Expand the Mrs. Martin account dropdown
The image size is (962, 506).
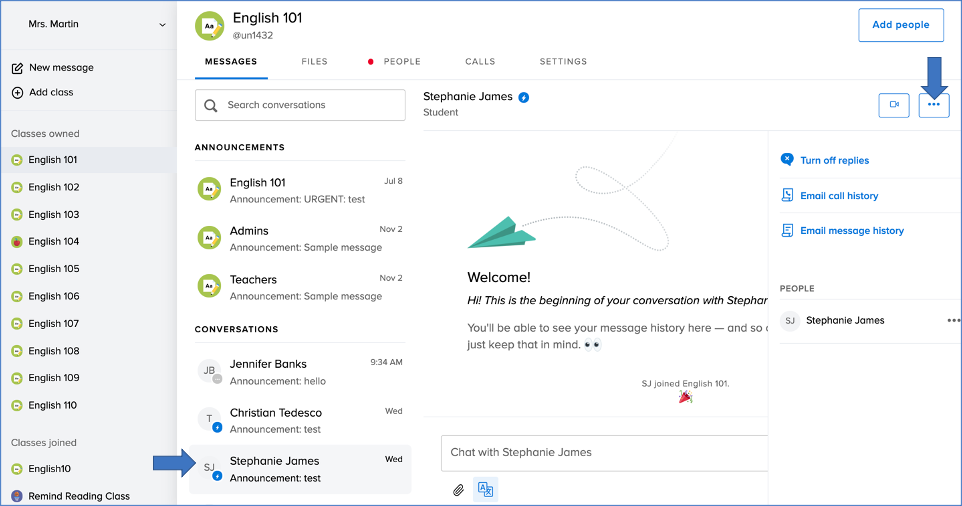[x=163, y=24]
